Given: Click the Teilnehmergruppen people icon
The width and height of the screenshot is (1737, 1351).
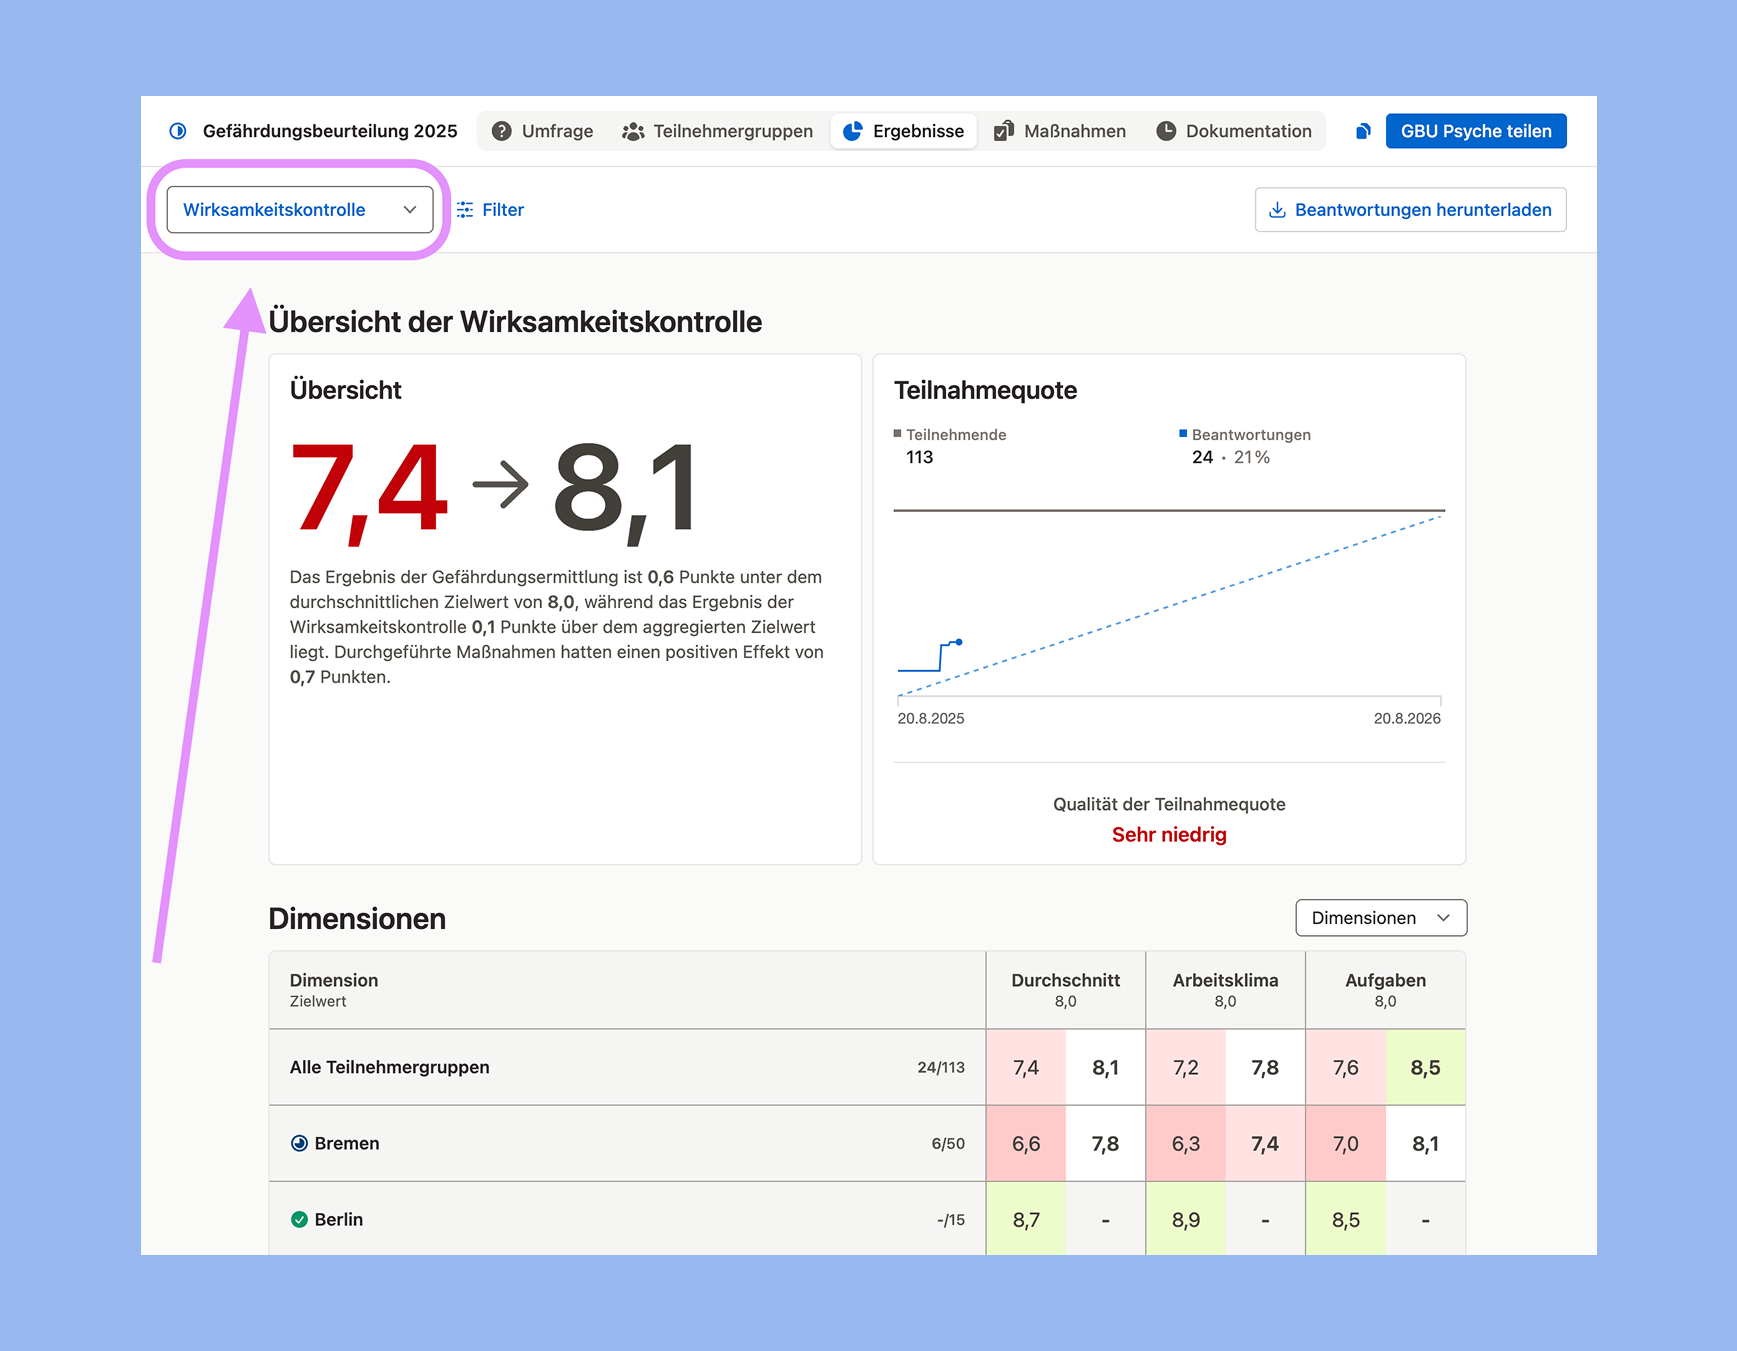Looking at the screenshot, I should click(633, 131).
